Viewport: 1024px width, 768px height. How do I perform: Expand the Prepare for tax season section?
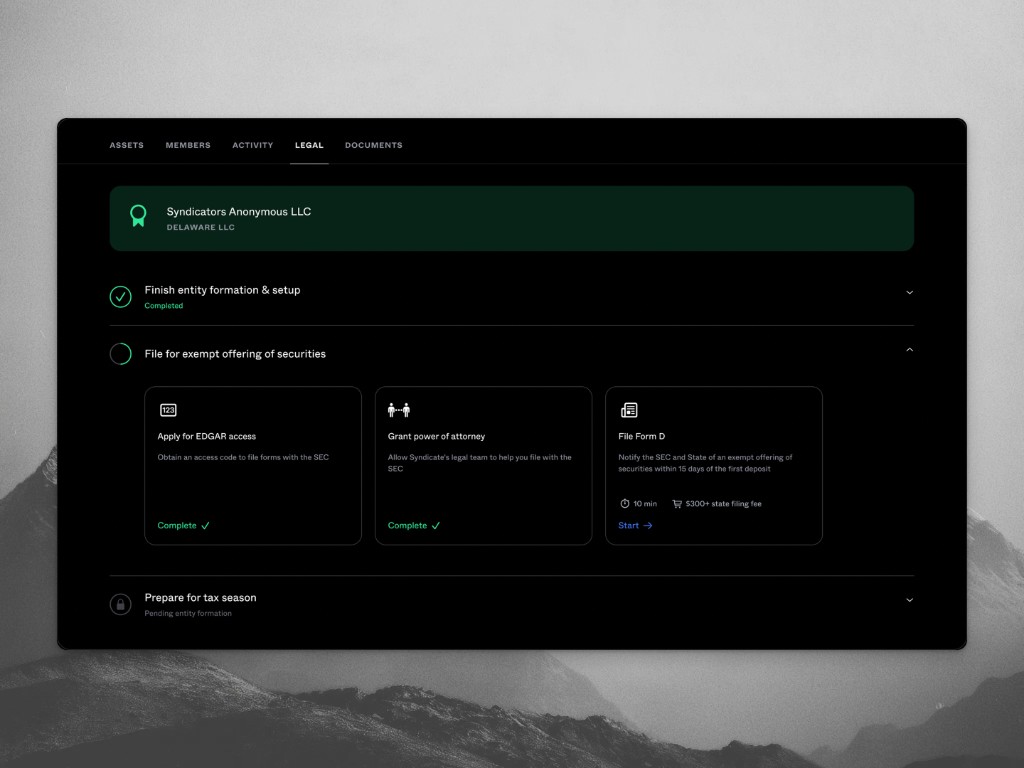pyautogui.click(x=909, y=600)
